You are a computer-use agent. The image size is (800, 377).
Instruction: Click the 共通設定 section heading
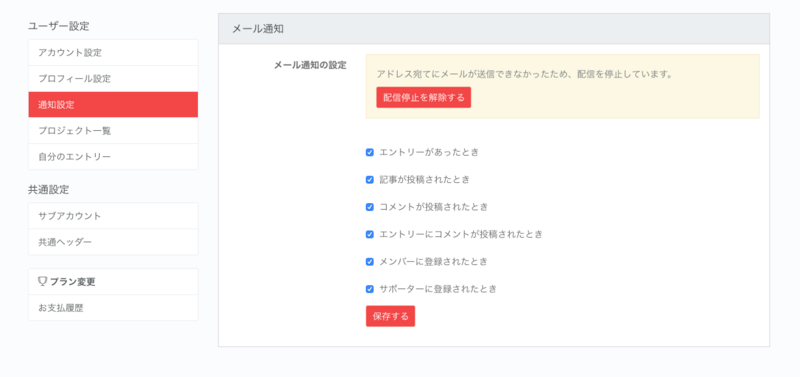click(48, 190)
